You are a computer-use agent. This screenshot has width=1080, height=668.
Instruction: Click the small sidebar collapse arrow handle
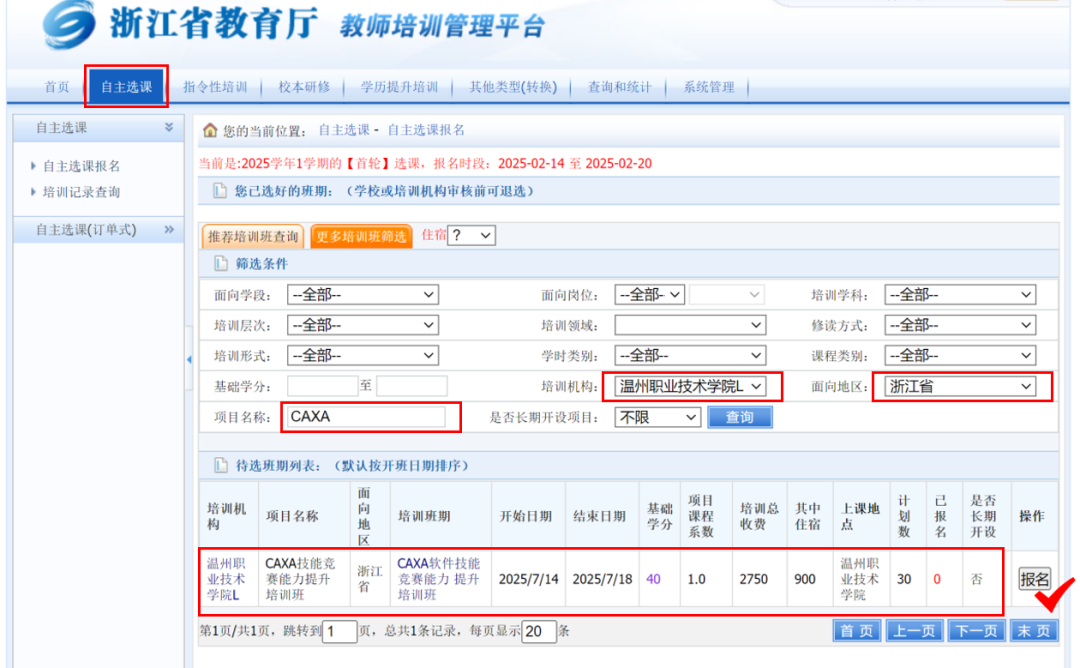pos(189,359)
